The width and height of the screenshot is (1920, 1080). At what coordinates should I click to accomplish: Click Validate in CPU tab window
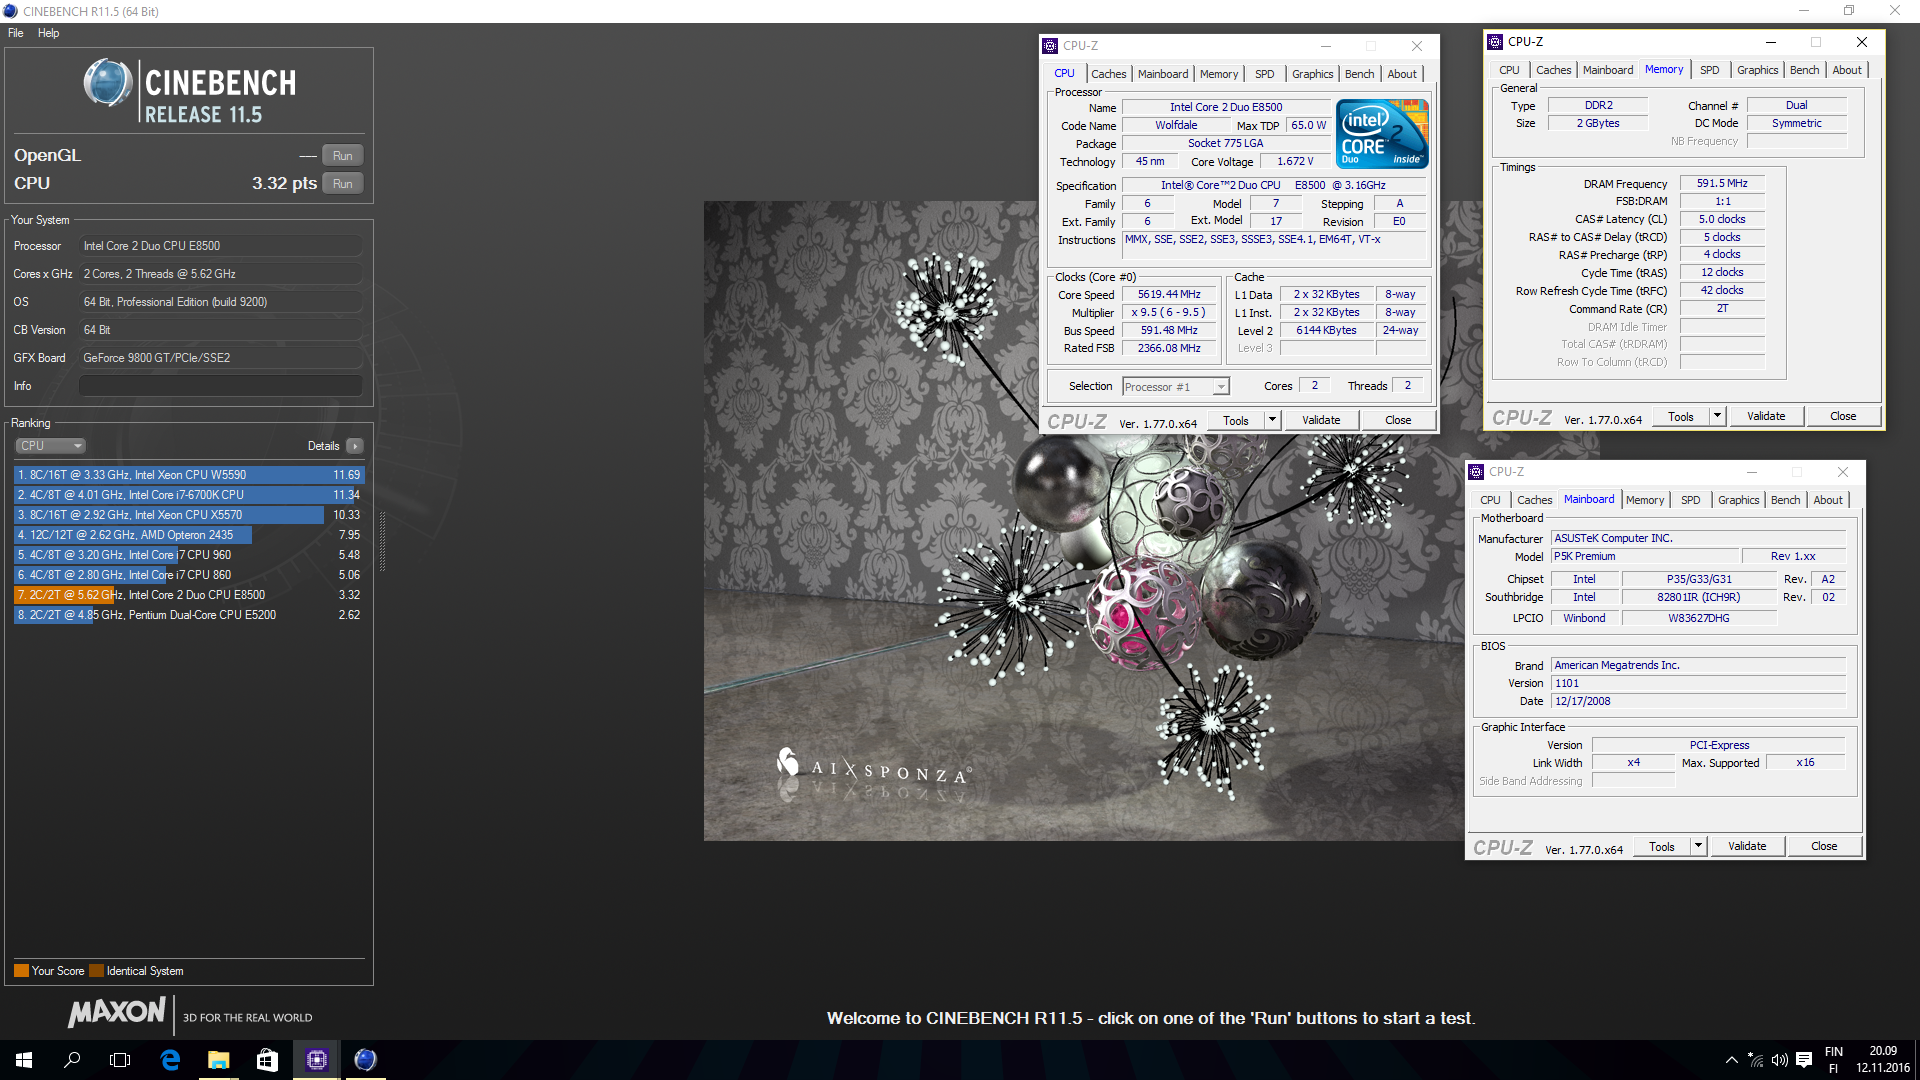pyautogui.click(x=1321, y=420)
